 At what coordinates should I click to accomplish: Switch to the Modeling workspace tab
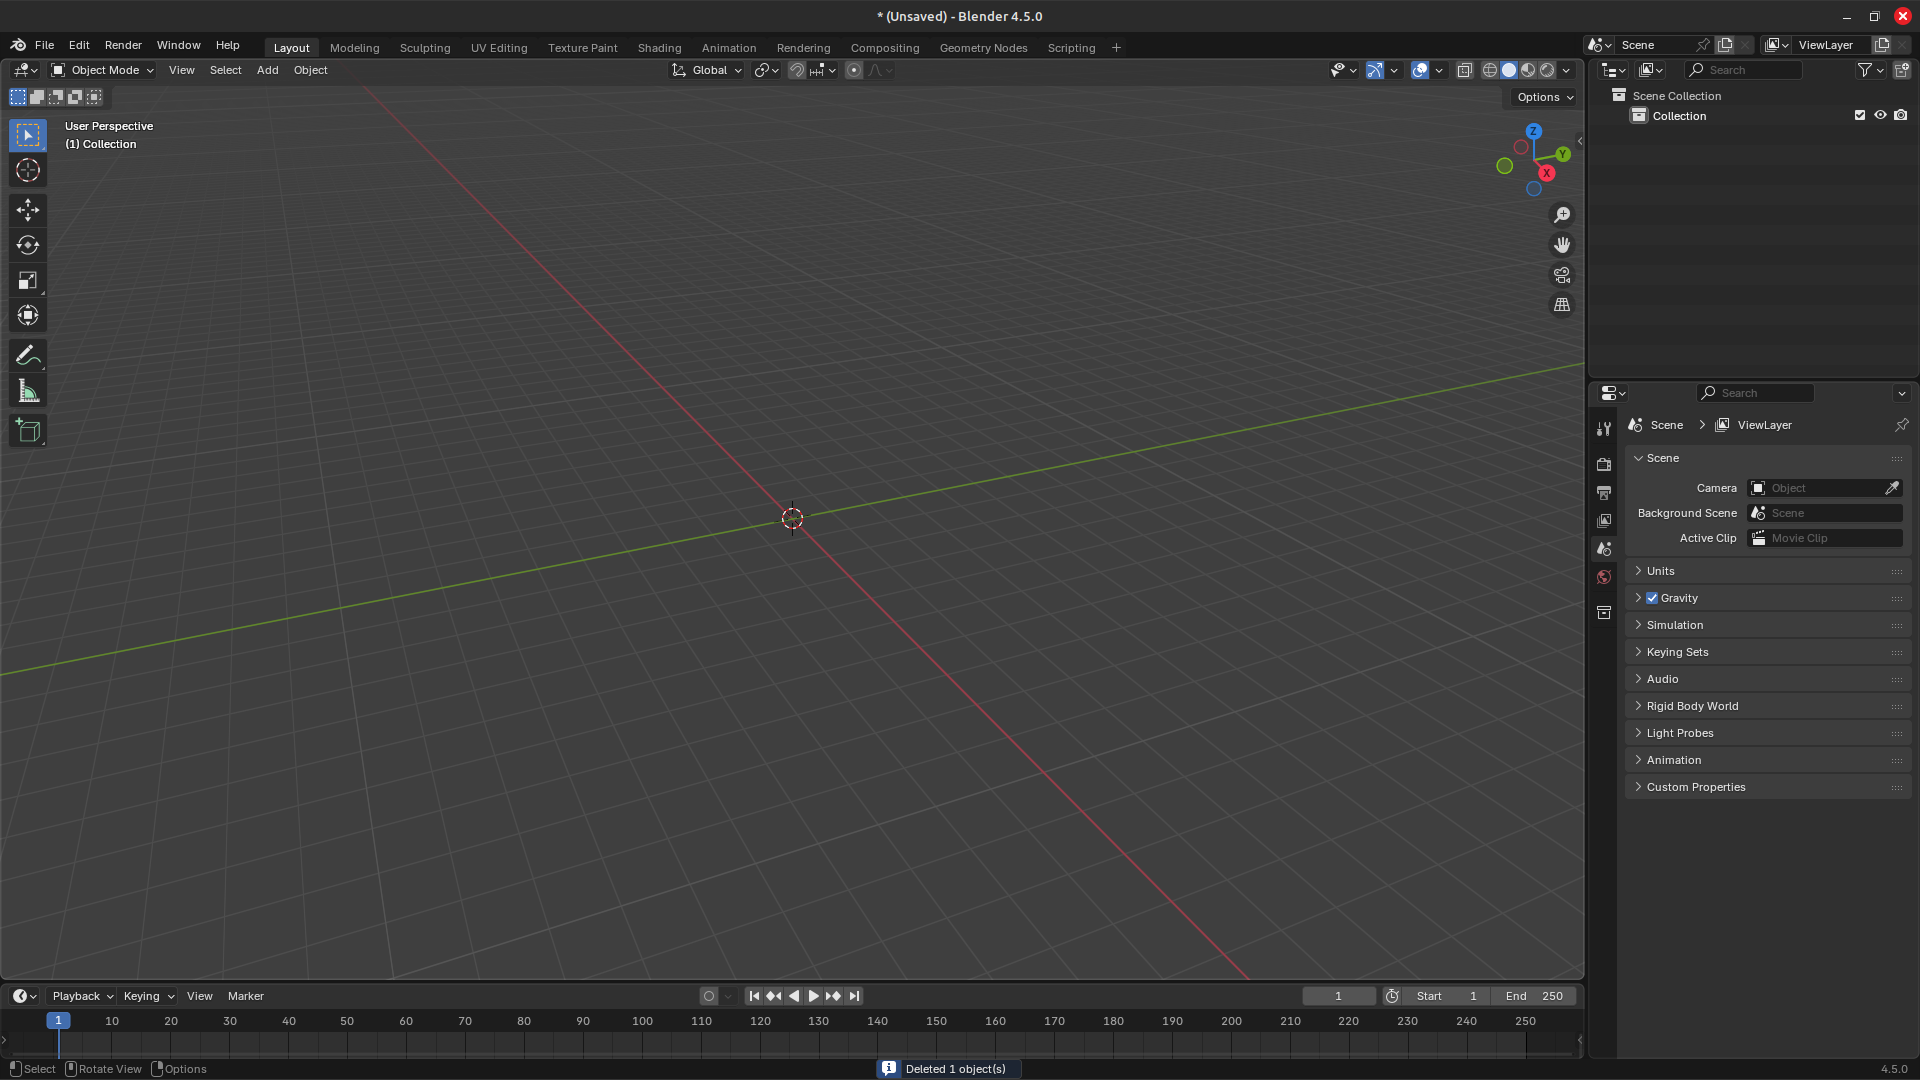point(354,48)
